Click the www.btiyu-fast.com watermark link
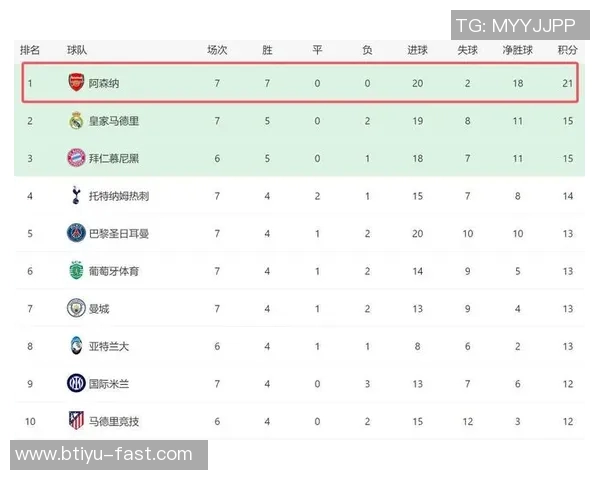 tap(104, 455)
